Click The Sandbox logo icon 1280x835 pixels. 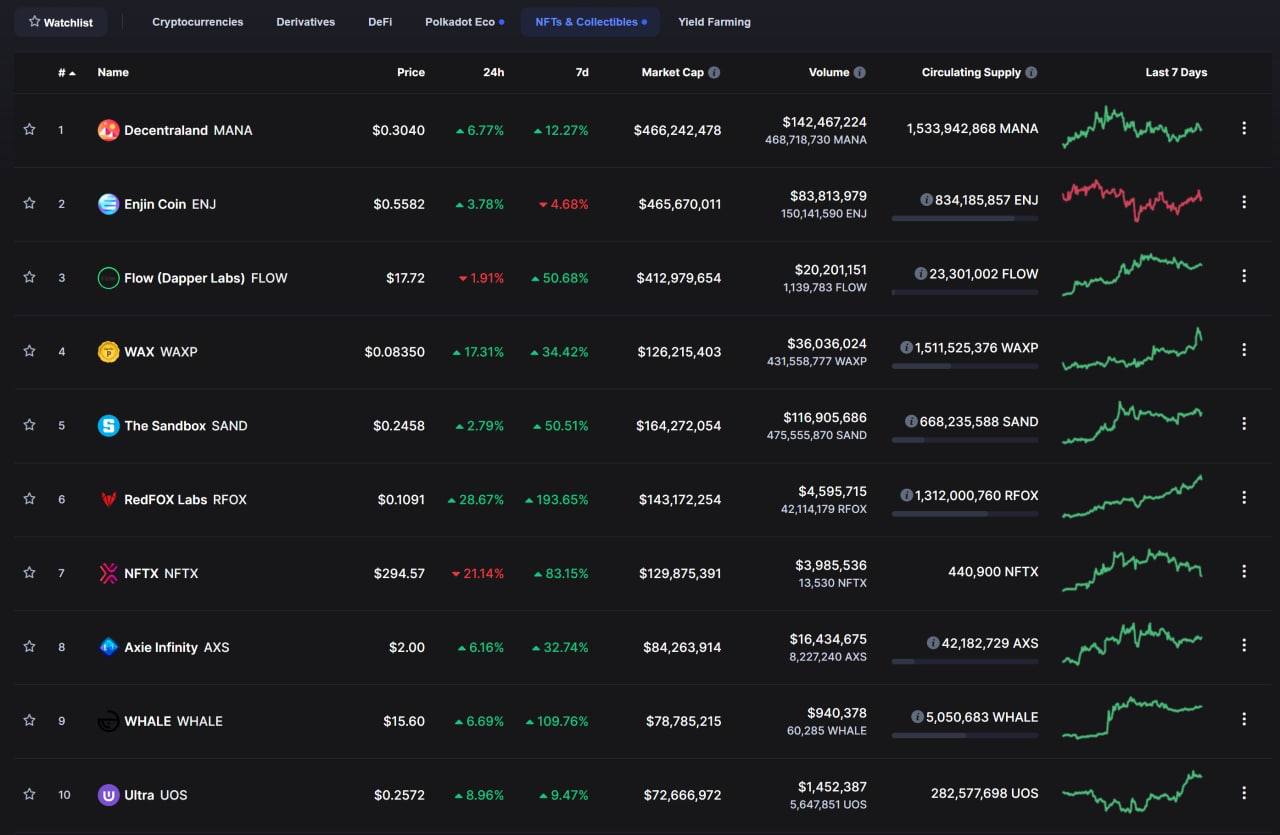point(108,426)
